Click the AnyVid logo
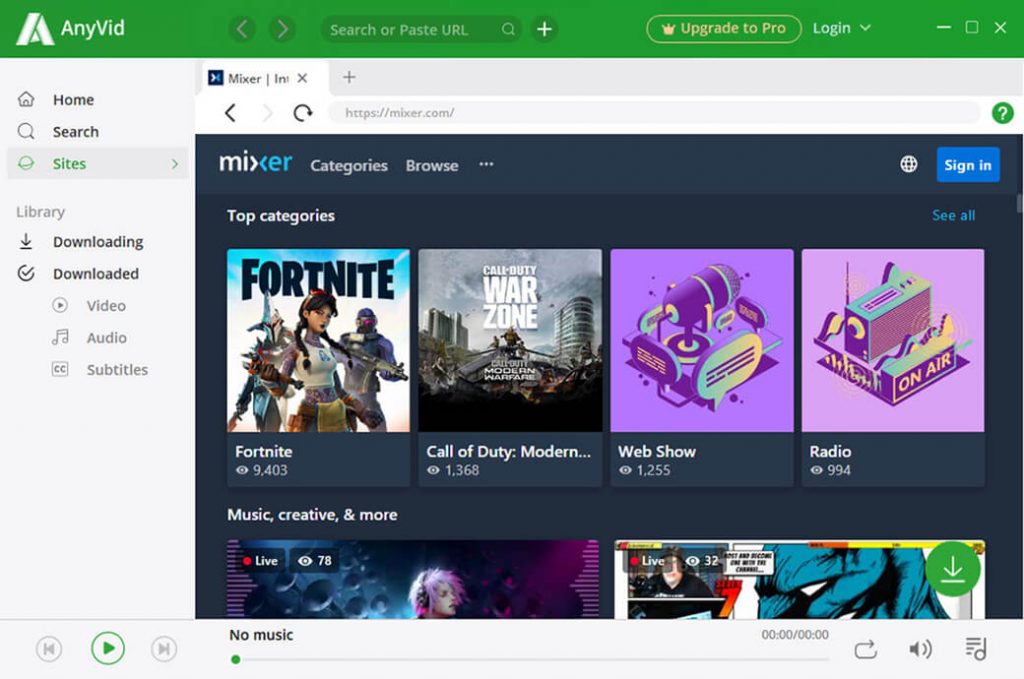This screenshot has width=1024, height=679. (x=71, y=29)
